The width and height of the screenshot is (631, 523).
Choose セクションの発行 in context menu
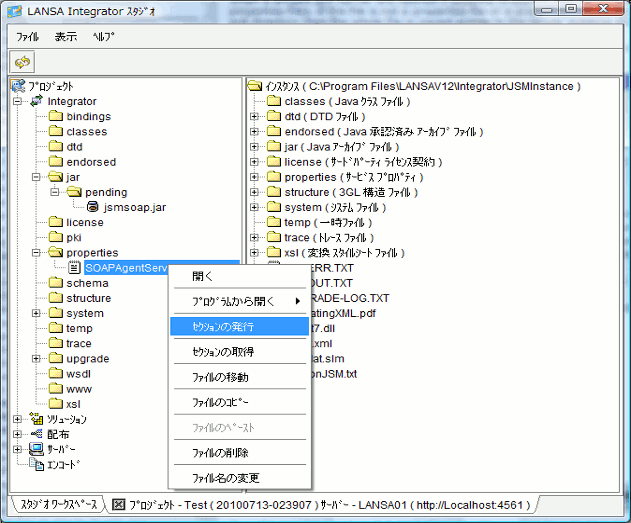(240, 326)
